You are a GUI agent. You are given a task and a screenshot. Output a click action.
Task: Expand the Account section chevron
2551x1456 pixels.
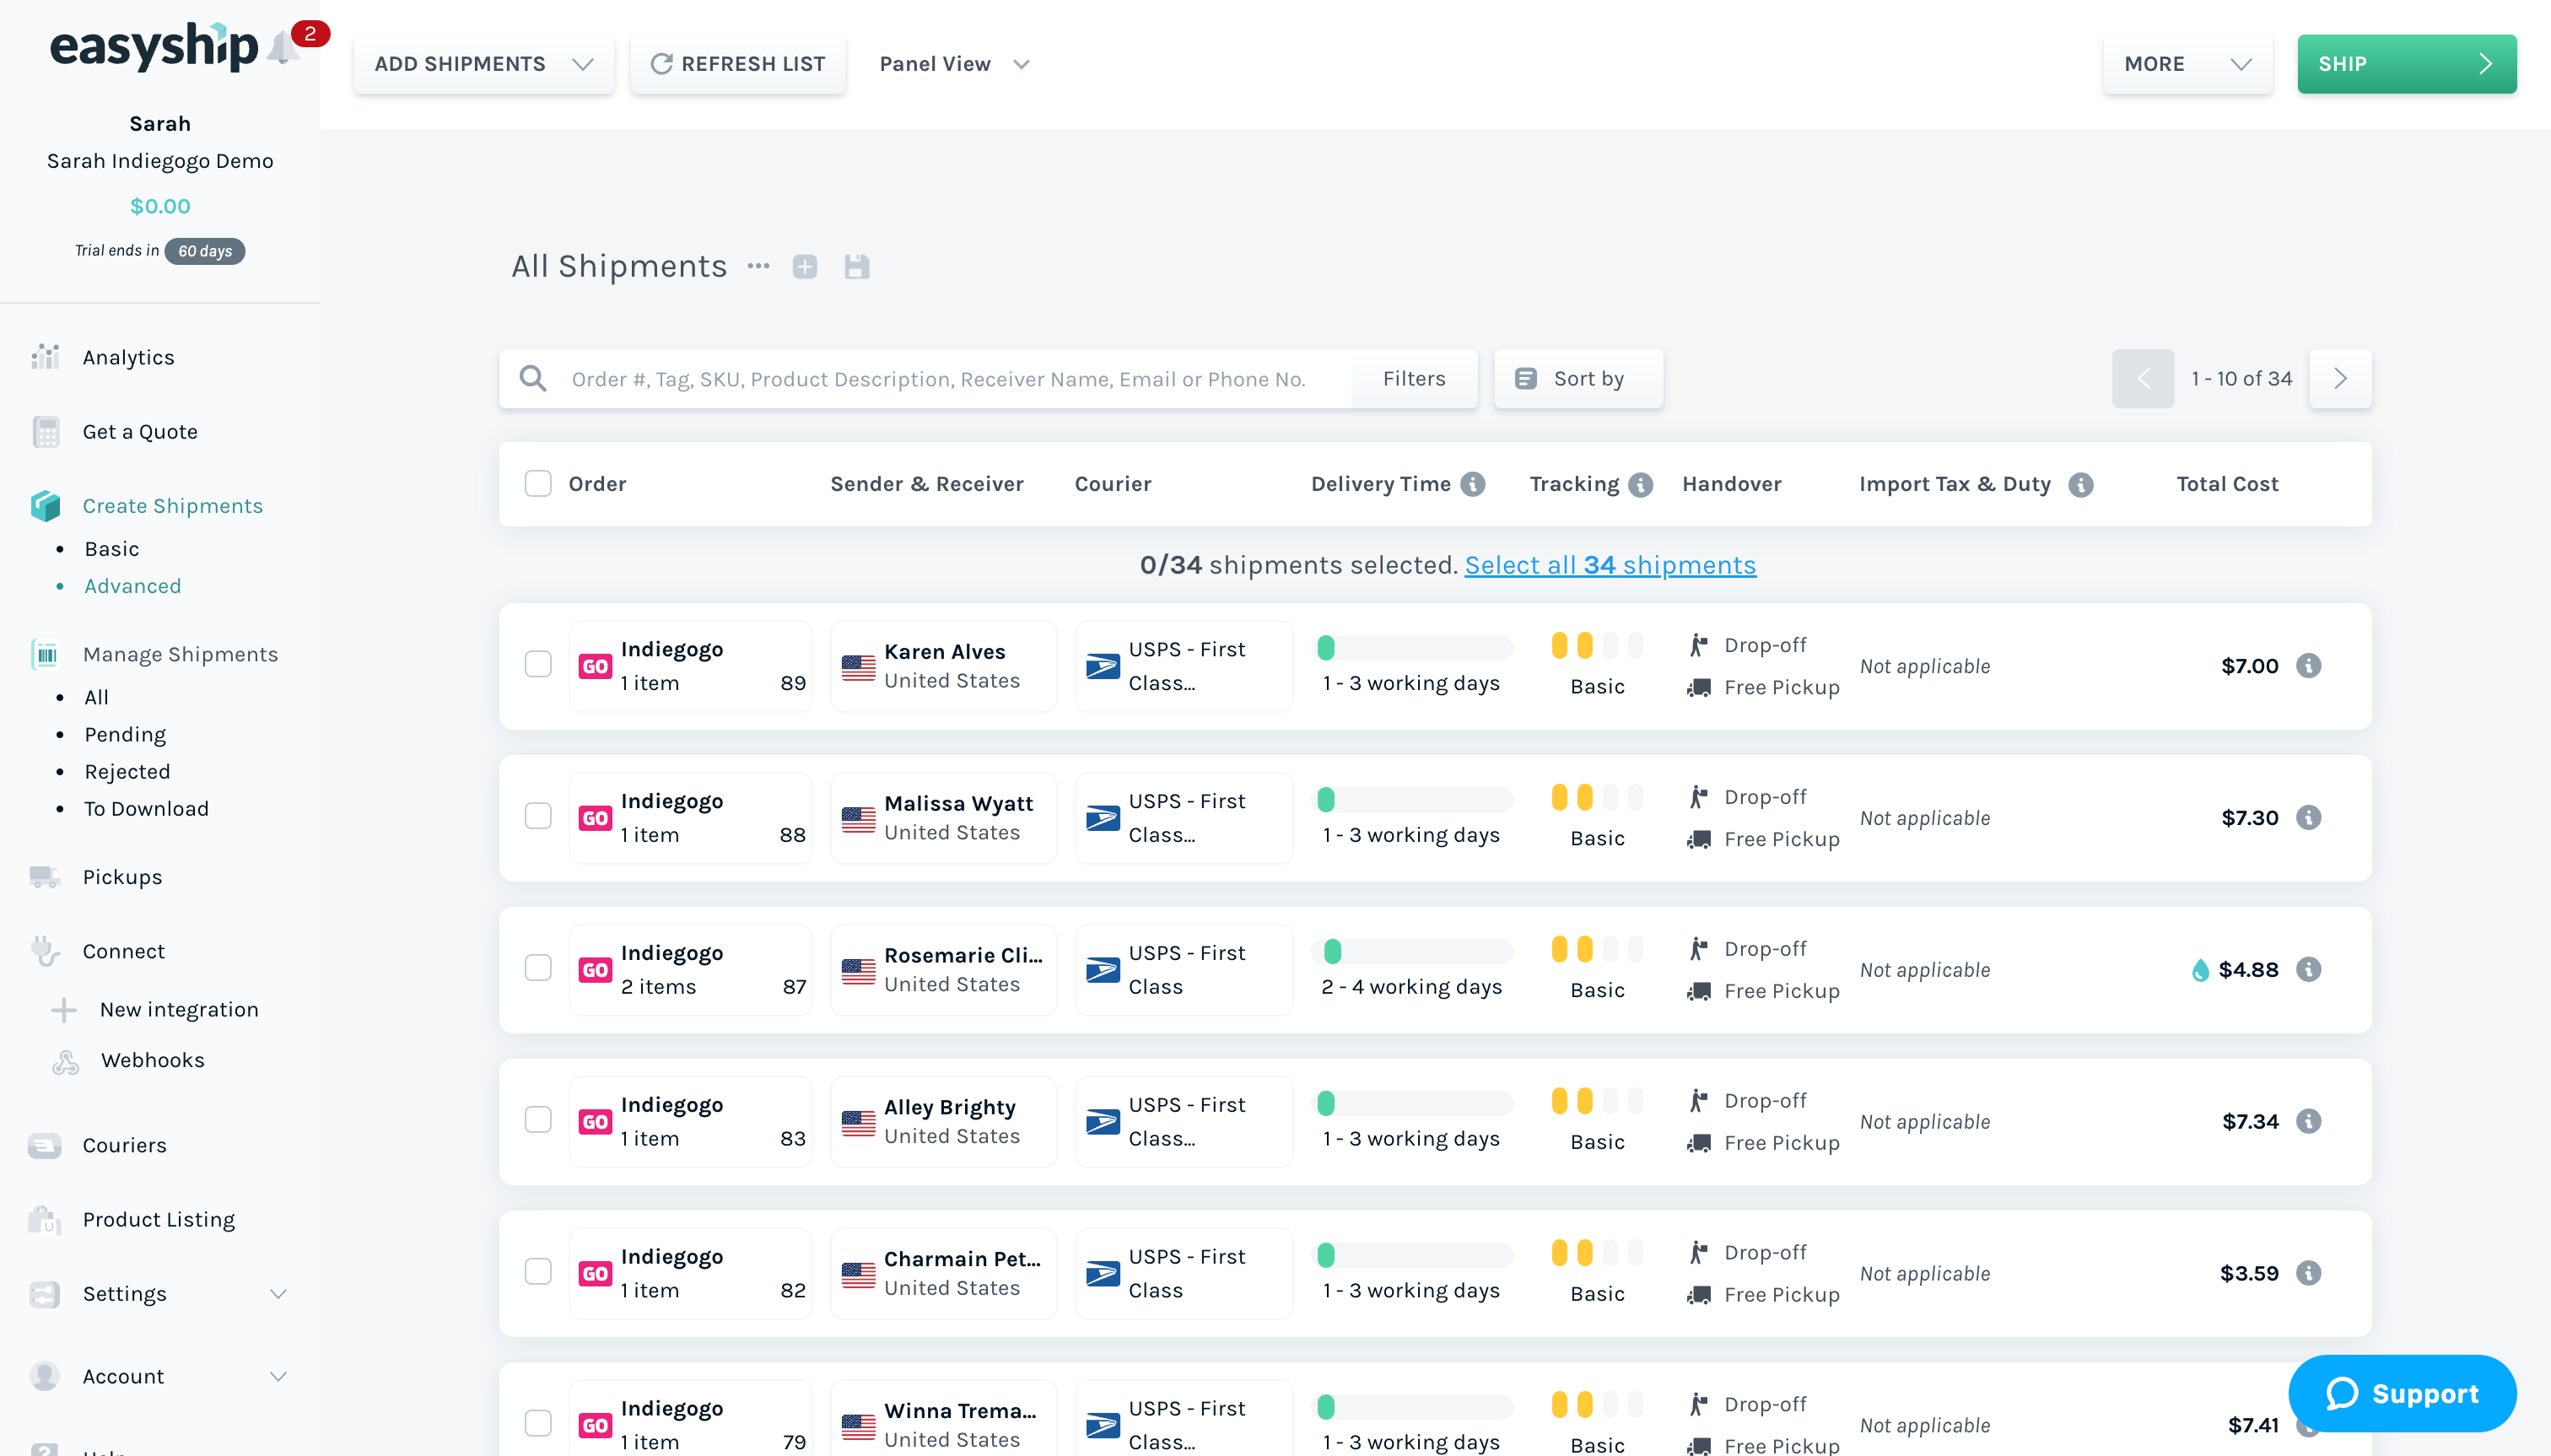278,1377
